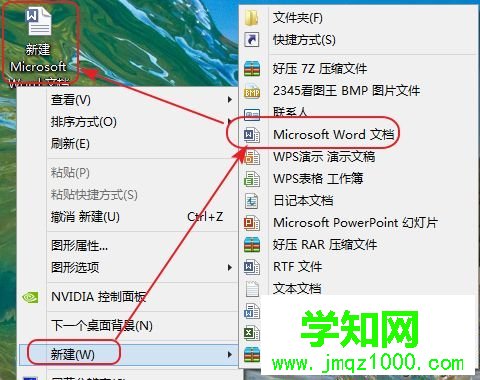Open the 新建(W) submenu entry

[128, 354]
